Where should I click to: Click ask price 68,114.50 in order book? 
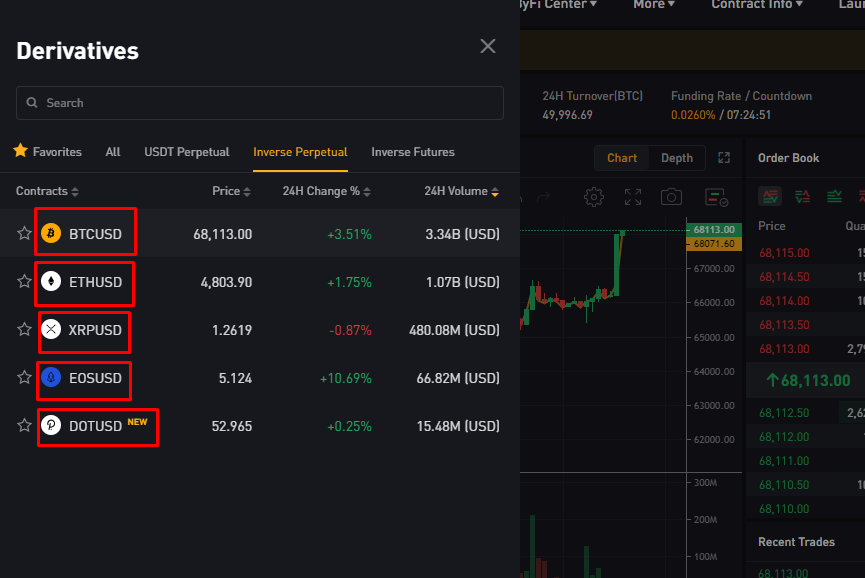(784, 277)
